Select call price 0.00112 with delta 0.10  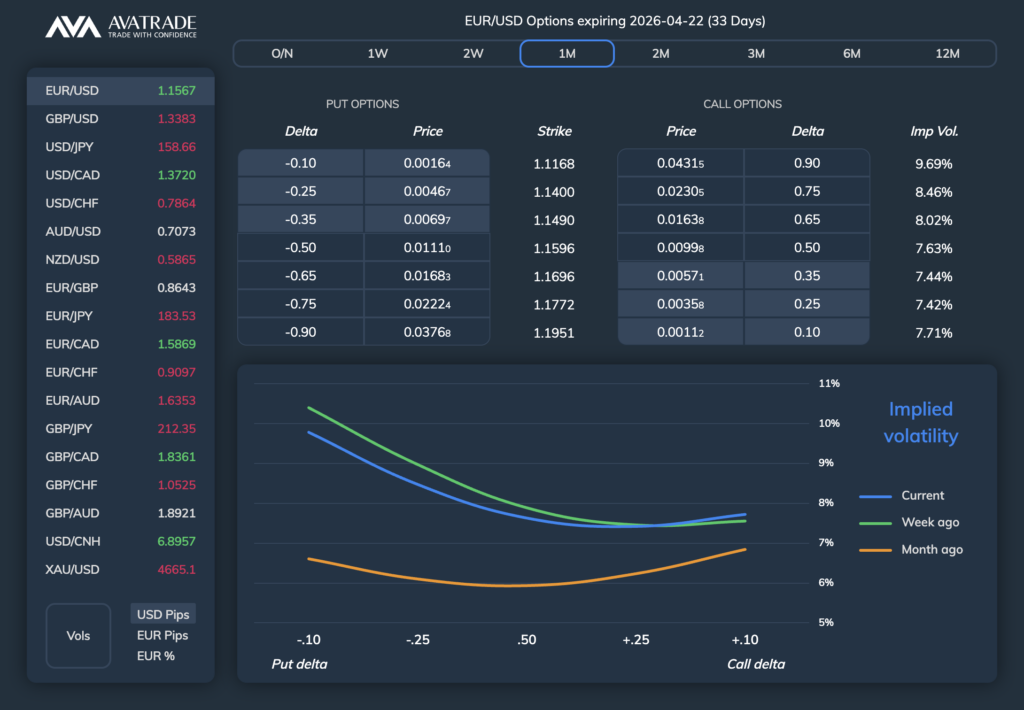coord(681,333)
